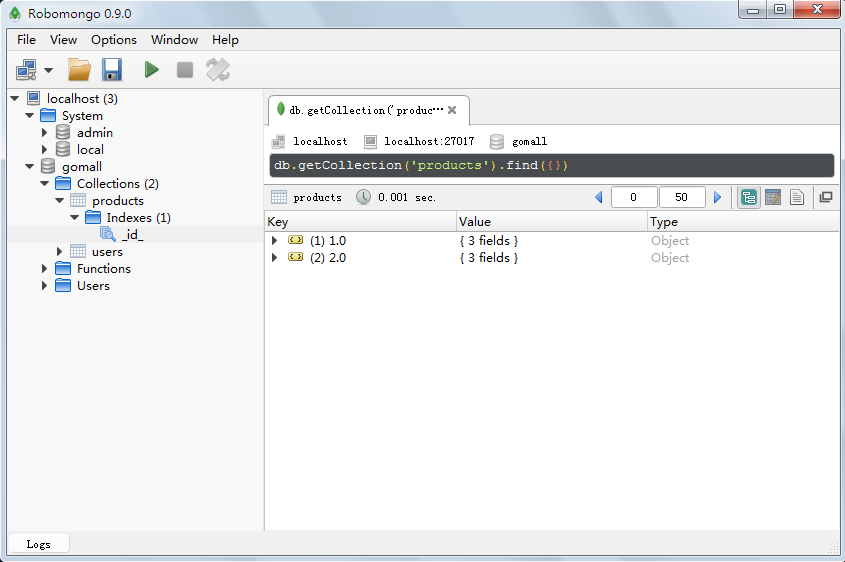
Task: Click the Type column header
Action: pos(743,222)
